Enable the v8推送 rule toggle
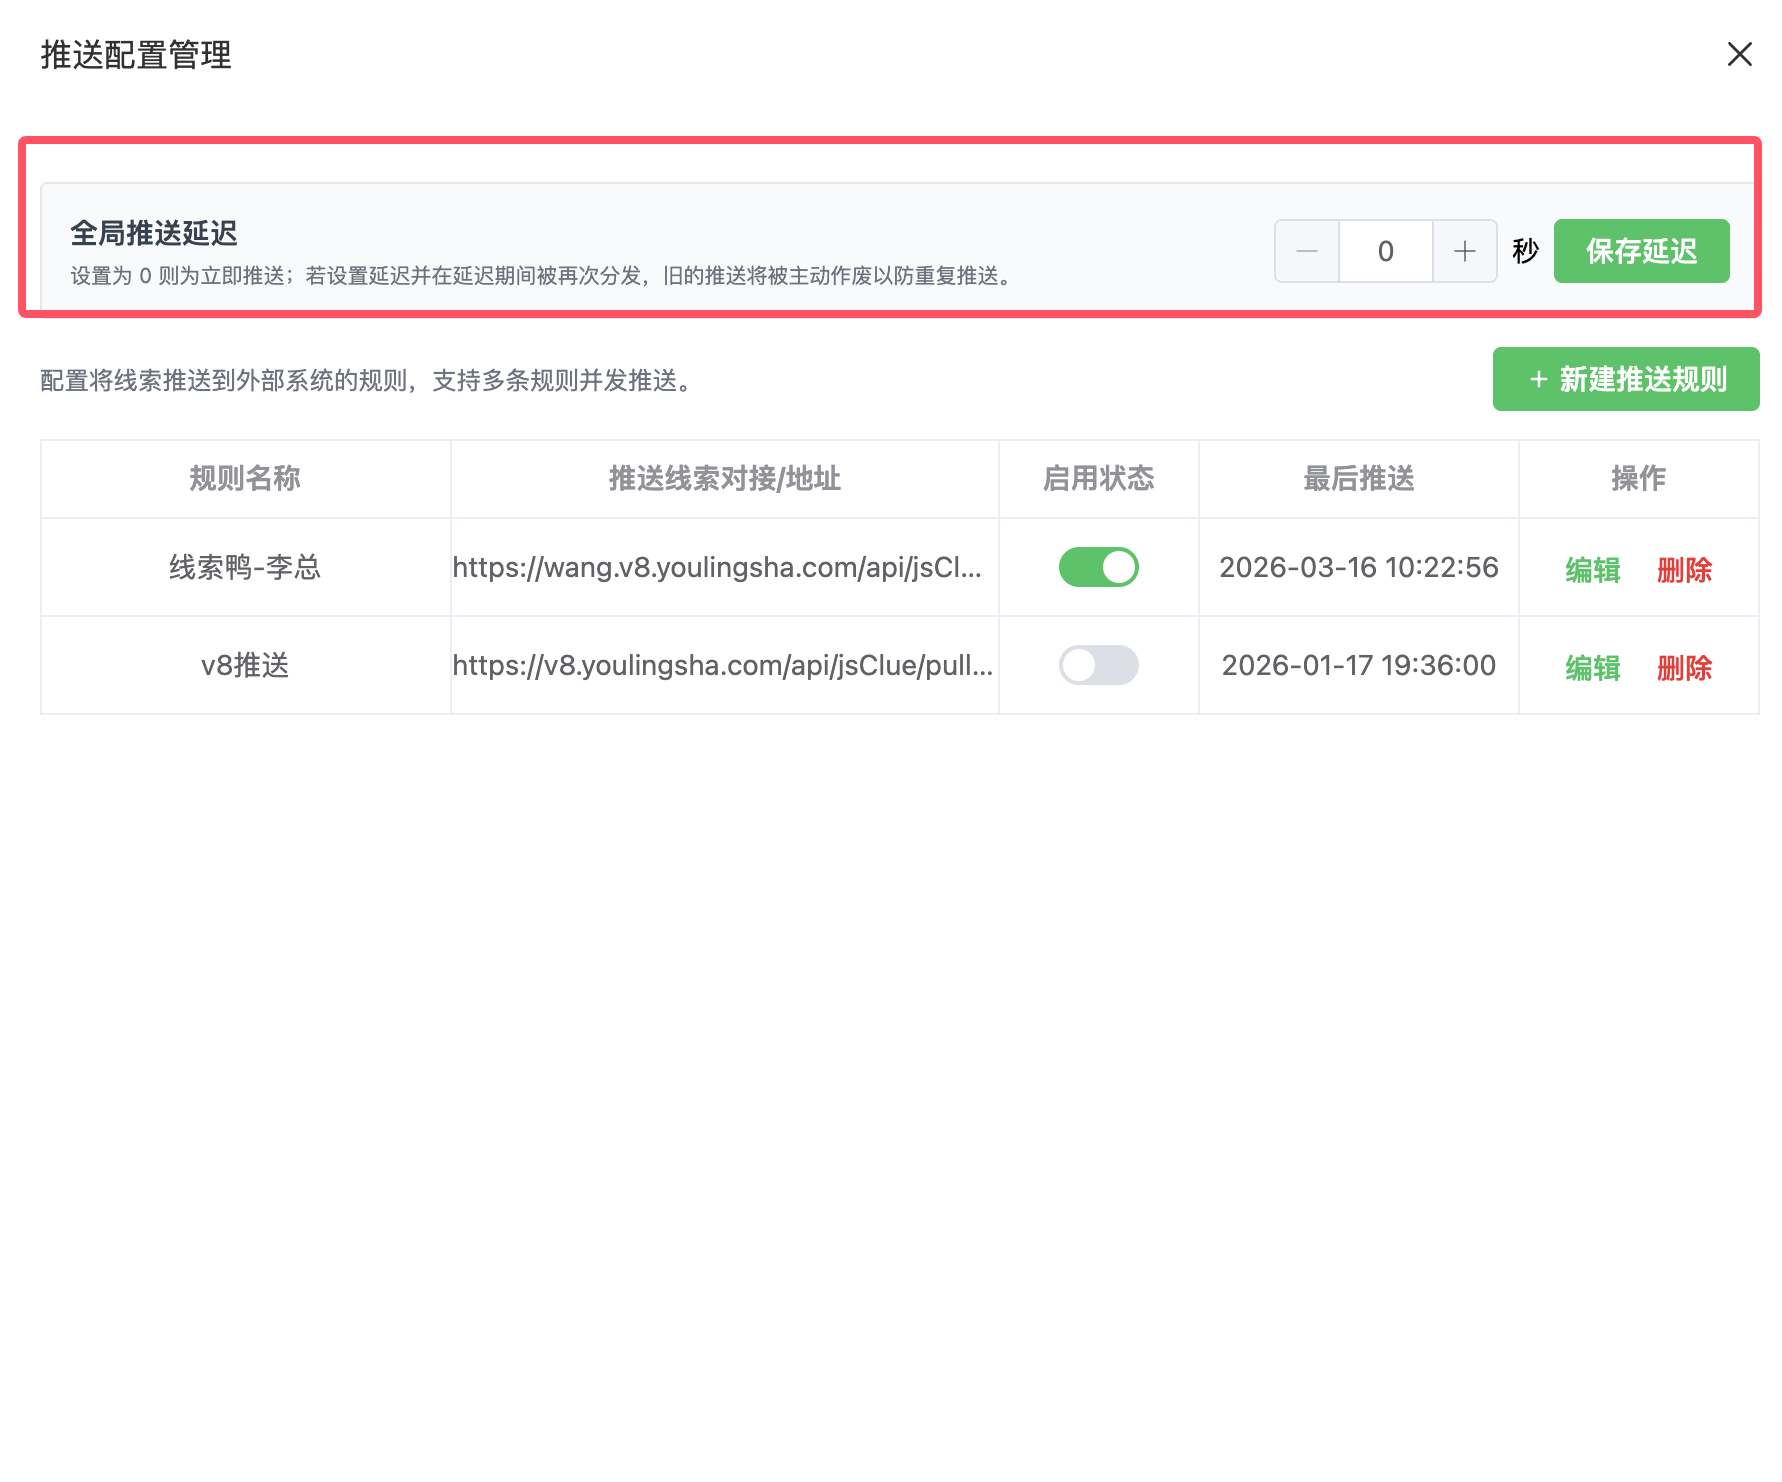 (1098, 665)
